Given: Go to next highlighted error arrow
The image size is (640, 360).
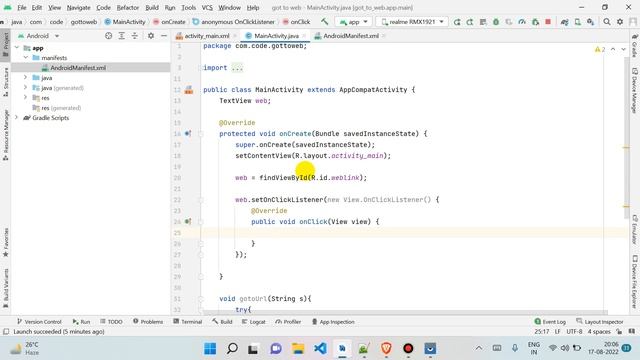Looking at the screenshot, I should [623, 49].
